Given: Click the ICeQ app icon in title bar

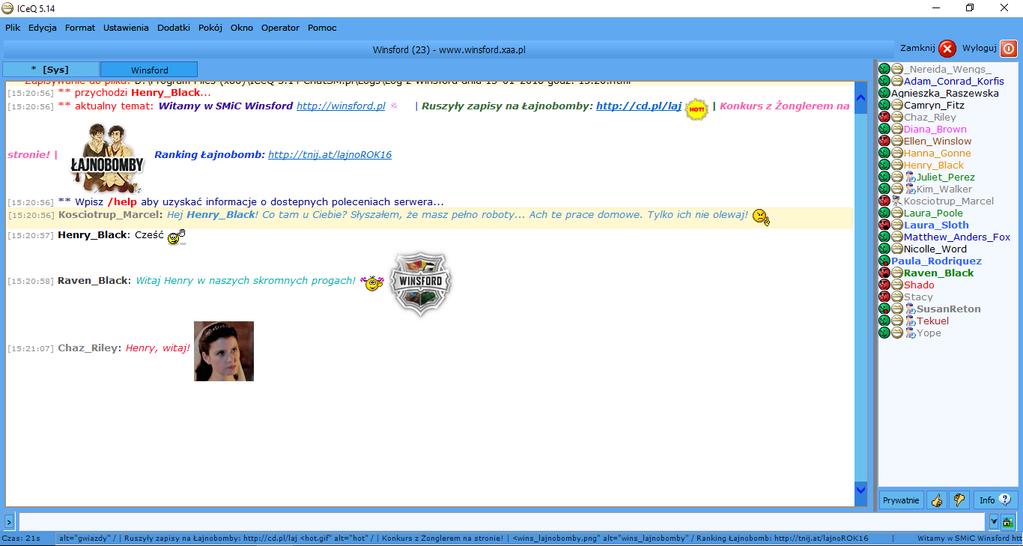Looking at the screenshot, I should [8, 8].
